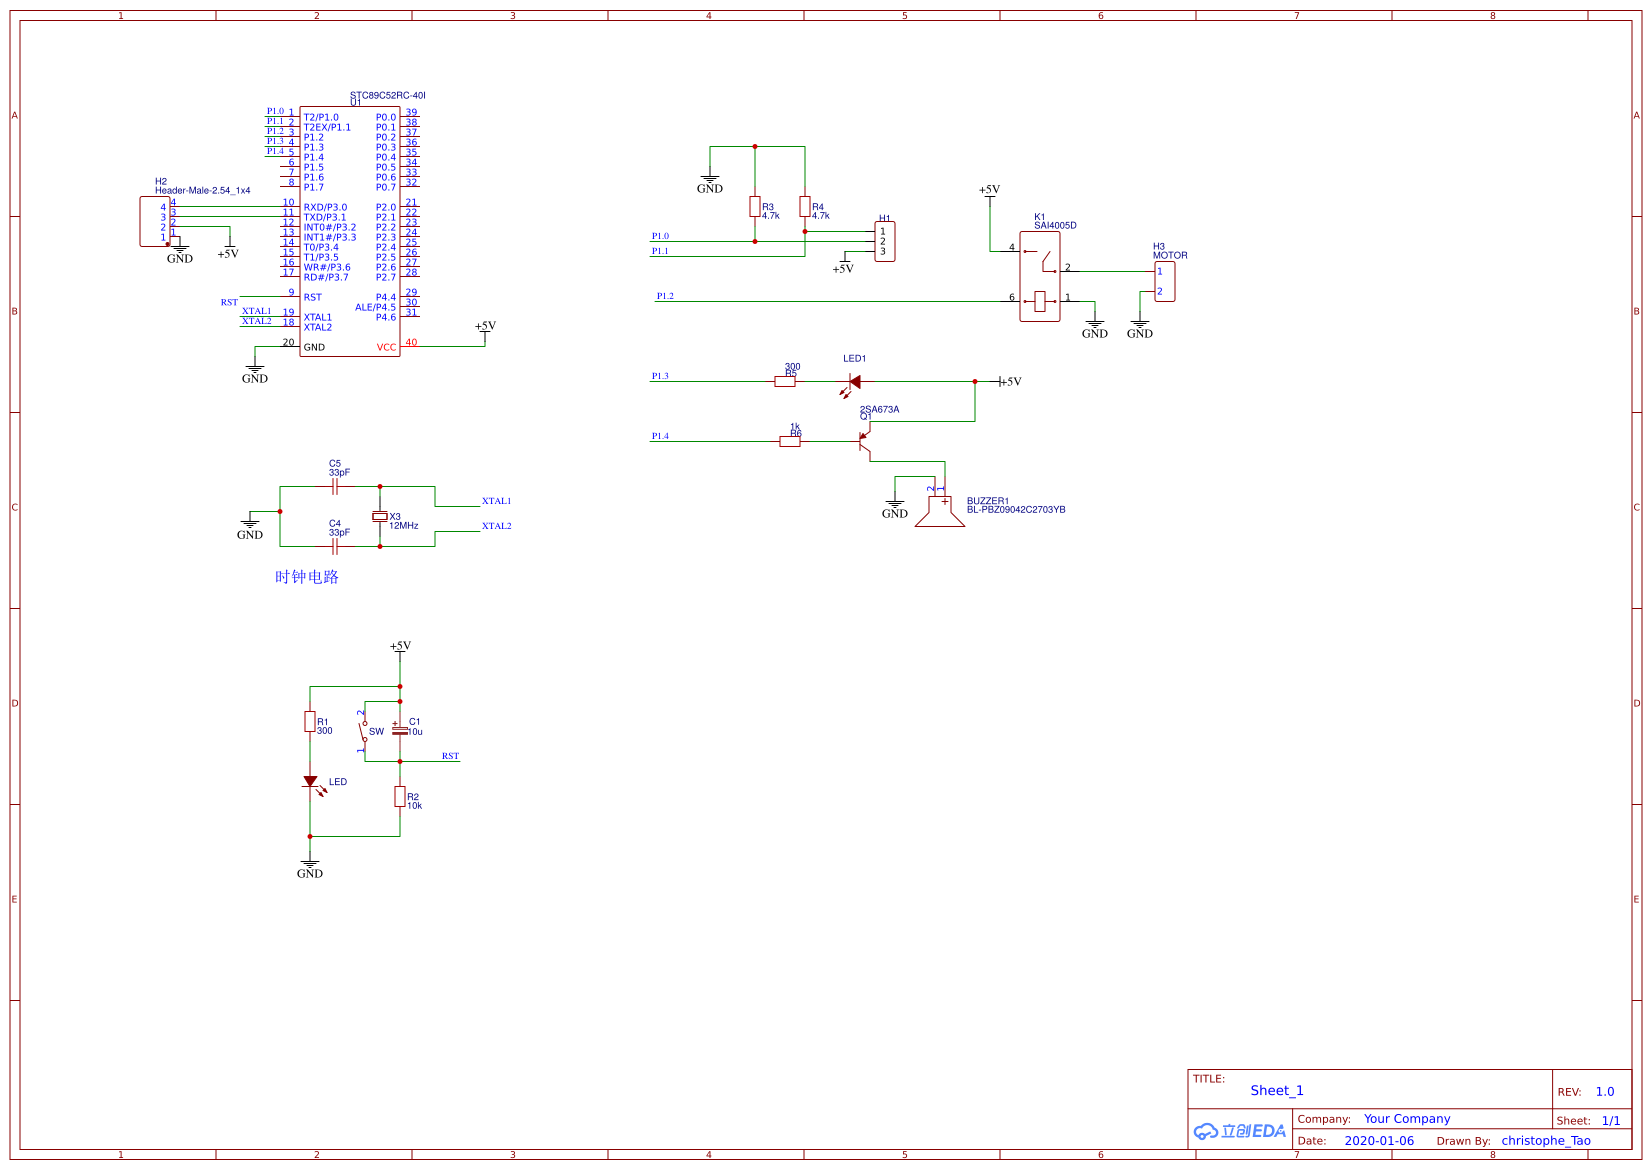Select the RST net label beside R2
Viewport: 1652px width, 1170px height.
tap(450, 756)
